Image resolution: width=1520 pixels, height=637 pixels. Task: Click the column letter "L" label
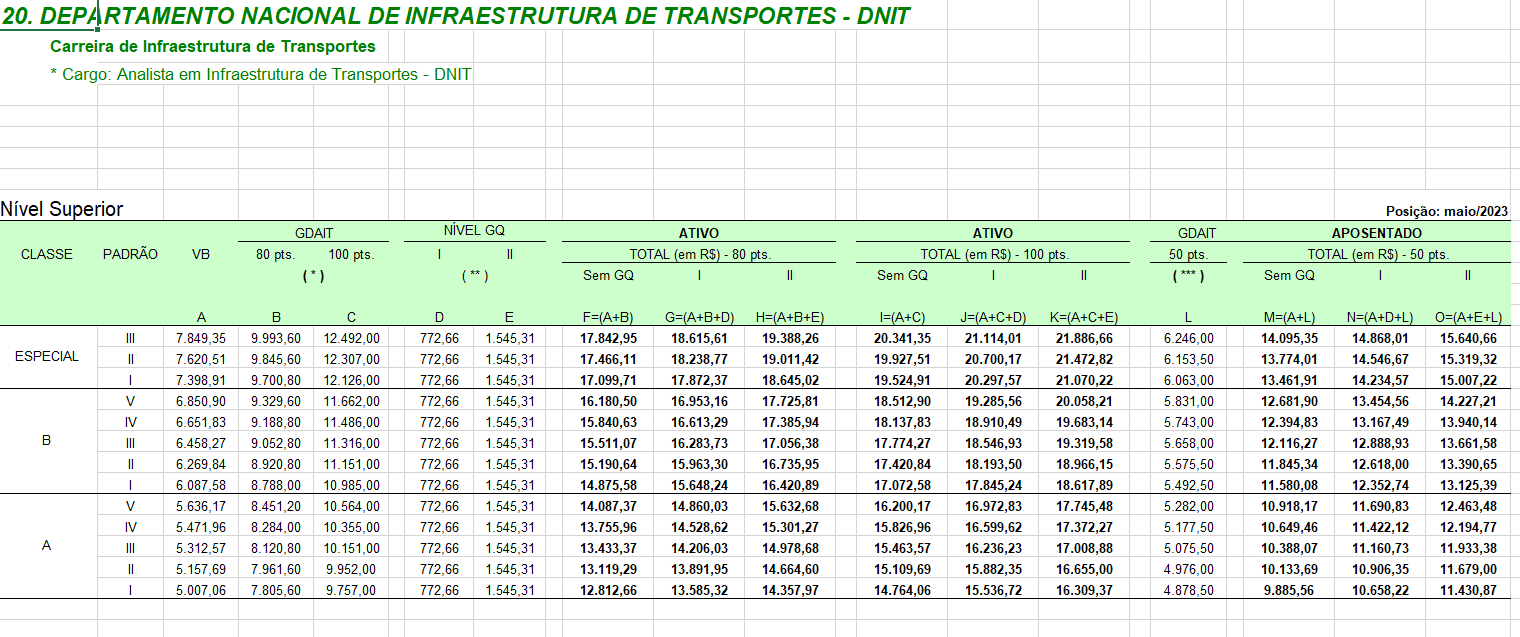1189,317
